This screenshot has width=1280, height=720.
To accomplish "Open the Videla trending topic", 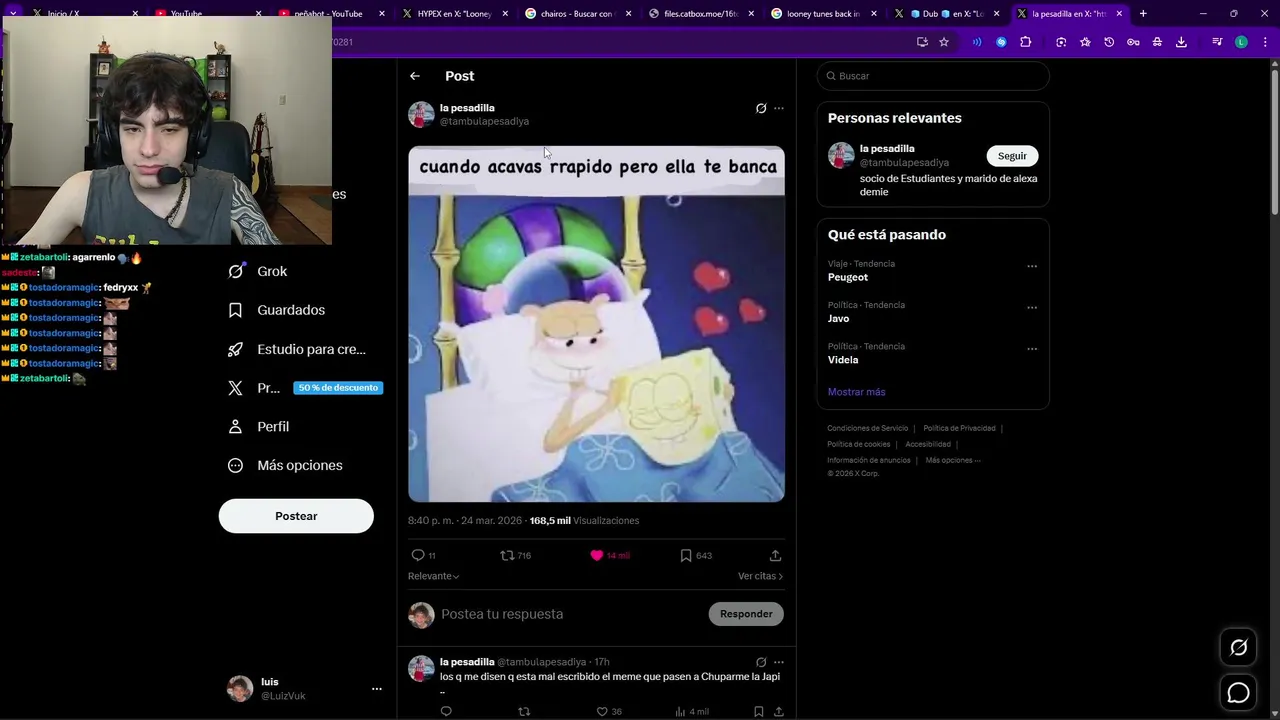I will click(843, 360).
